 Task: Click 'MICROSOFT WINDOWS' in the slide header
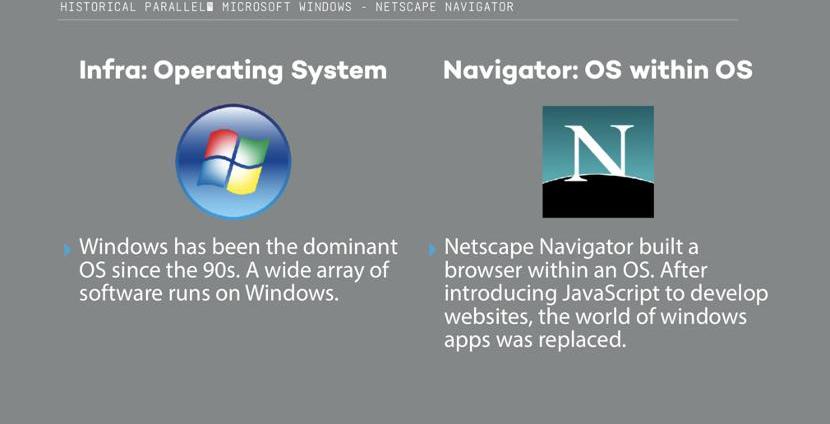(286, 7)
